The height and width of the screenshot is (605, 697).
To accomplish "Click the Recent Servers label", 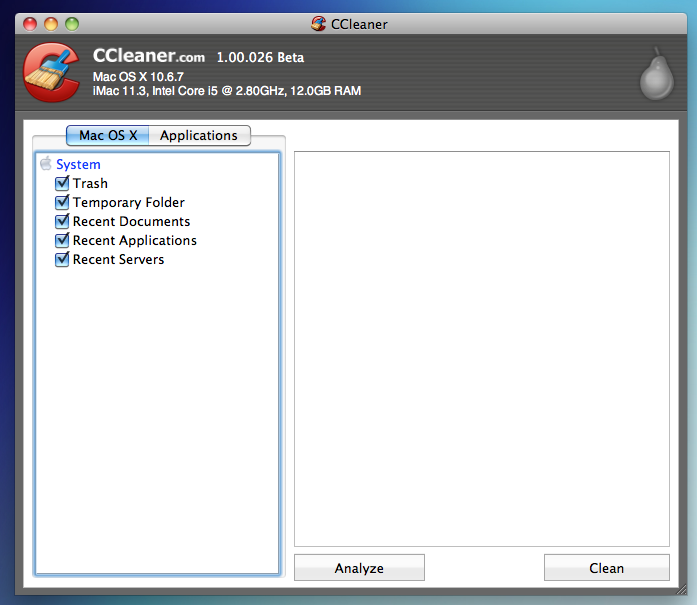I will pos(118,260).
